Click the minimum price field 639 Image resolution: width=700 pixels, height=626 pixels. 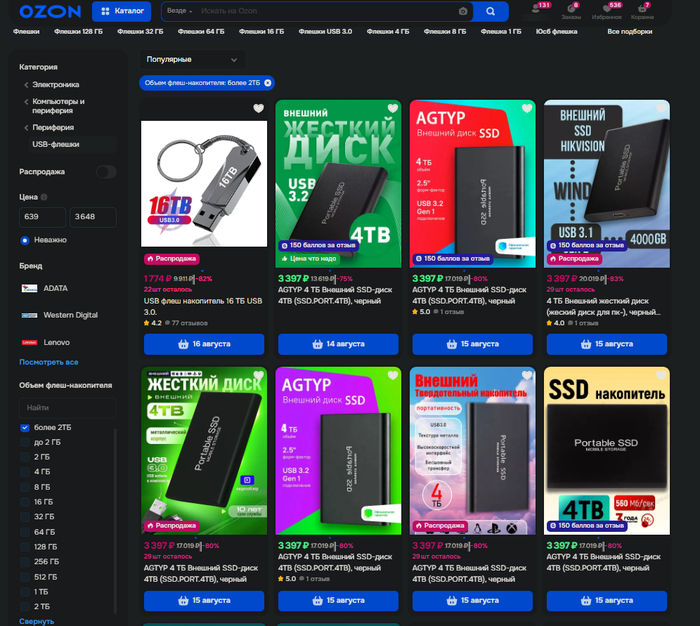point(42,217)
